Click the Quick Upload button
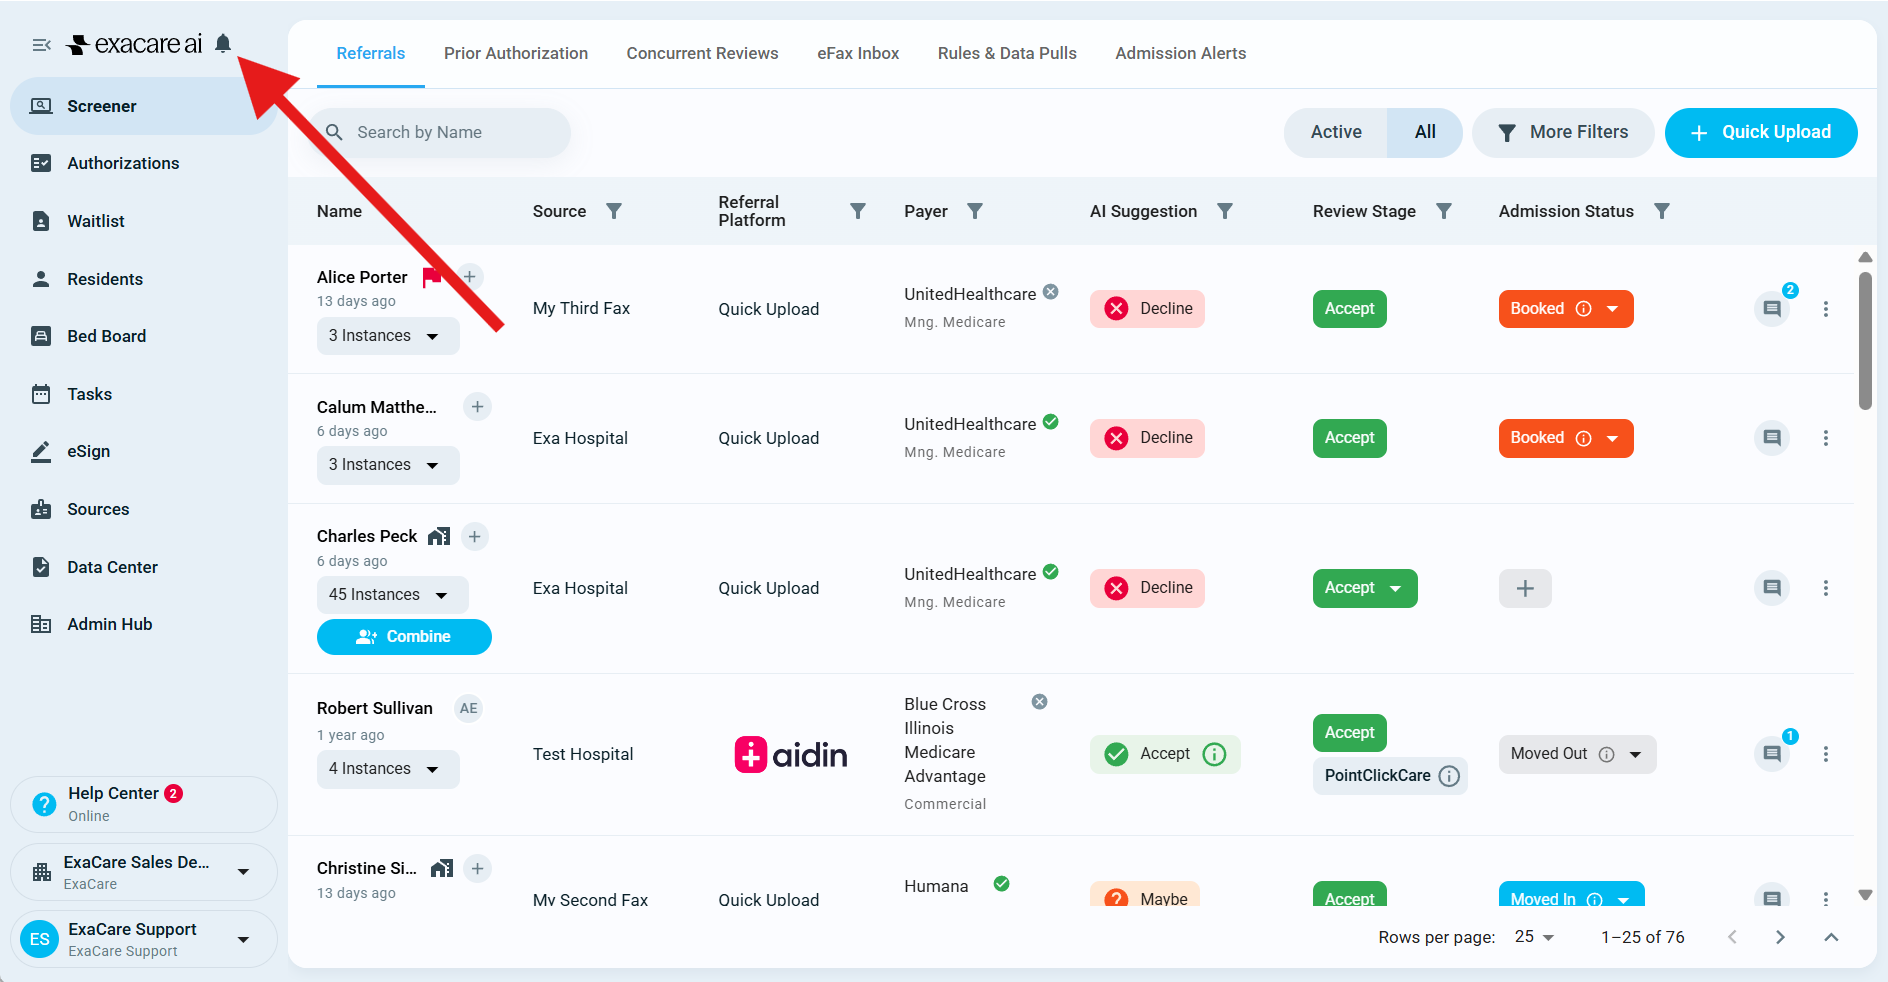 point(1761,132)
